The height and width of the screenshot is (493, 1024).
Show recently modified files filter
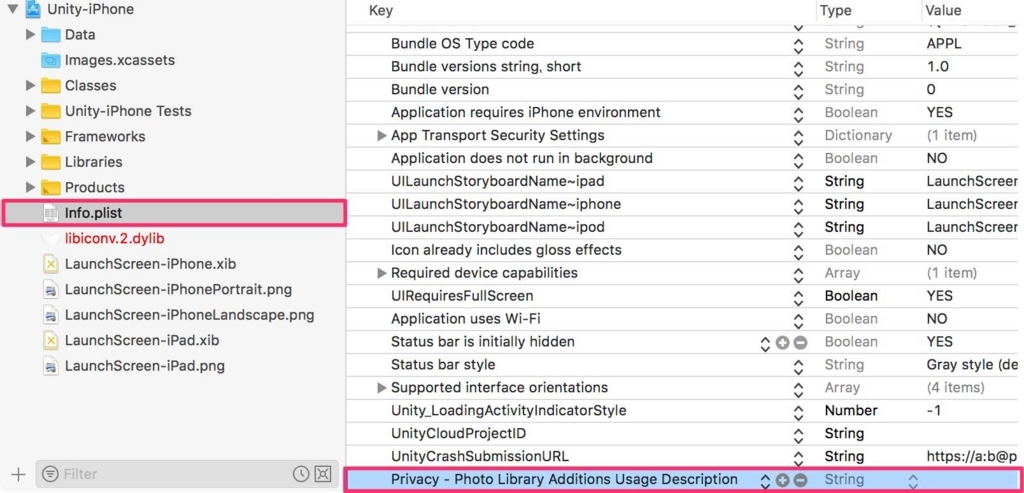click(x=300, y=474)
